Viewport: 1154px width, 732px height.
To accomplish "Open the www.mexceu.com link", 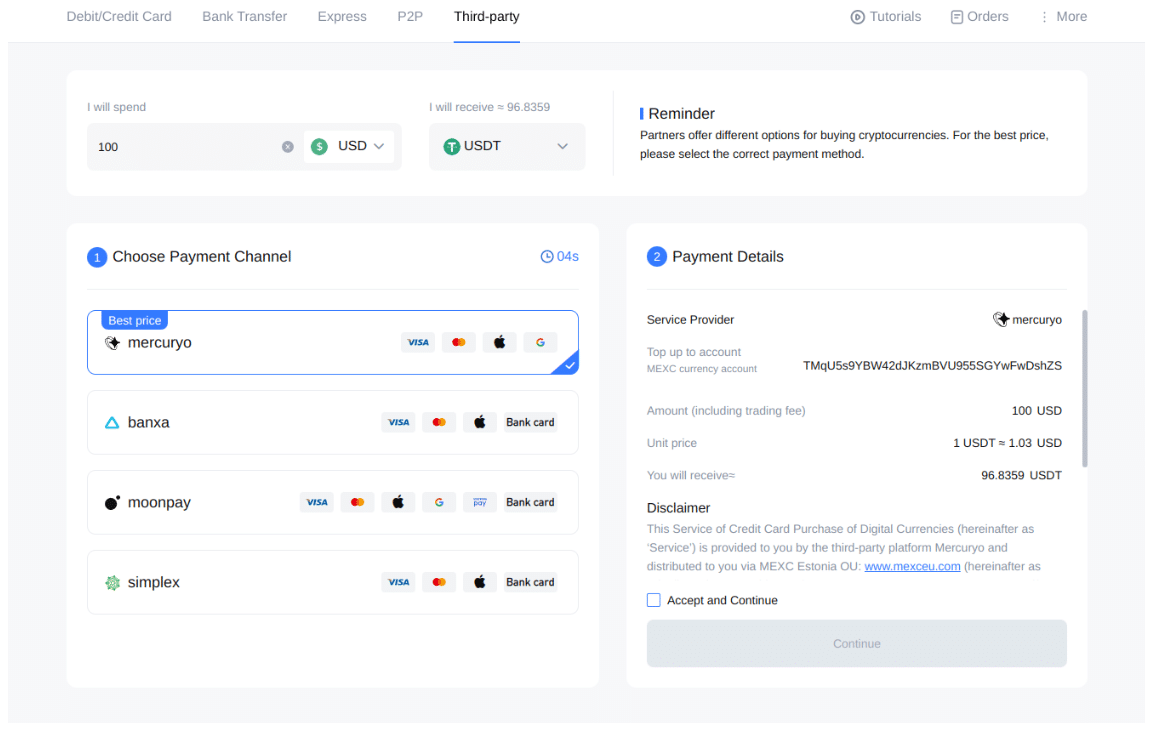I will [x=911, y=565].
